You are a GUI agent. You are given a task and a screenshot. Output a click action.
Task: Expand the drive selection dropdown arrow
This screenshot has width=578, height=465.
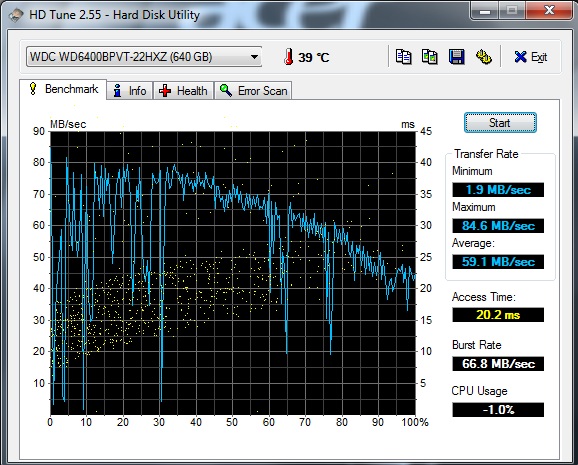point(254,57)
